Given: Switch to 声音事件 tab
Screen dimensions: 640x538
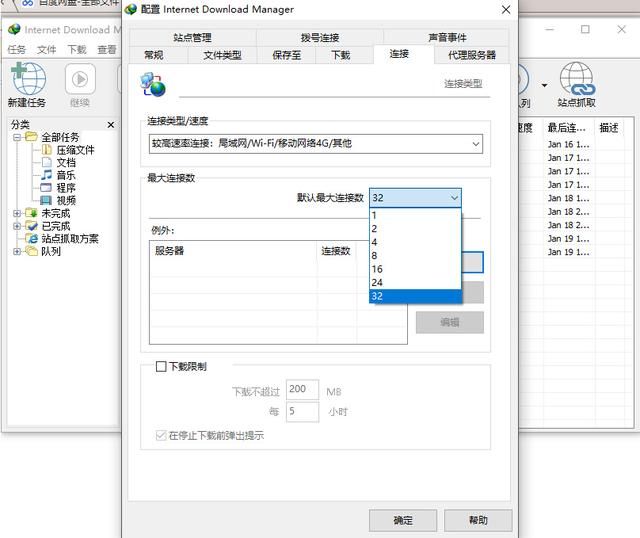Looking at the screenshot, I should tap(447, 38).
